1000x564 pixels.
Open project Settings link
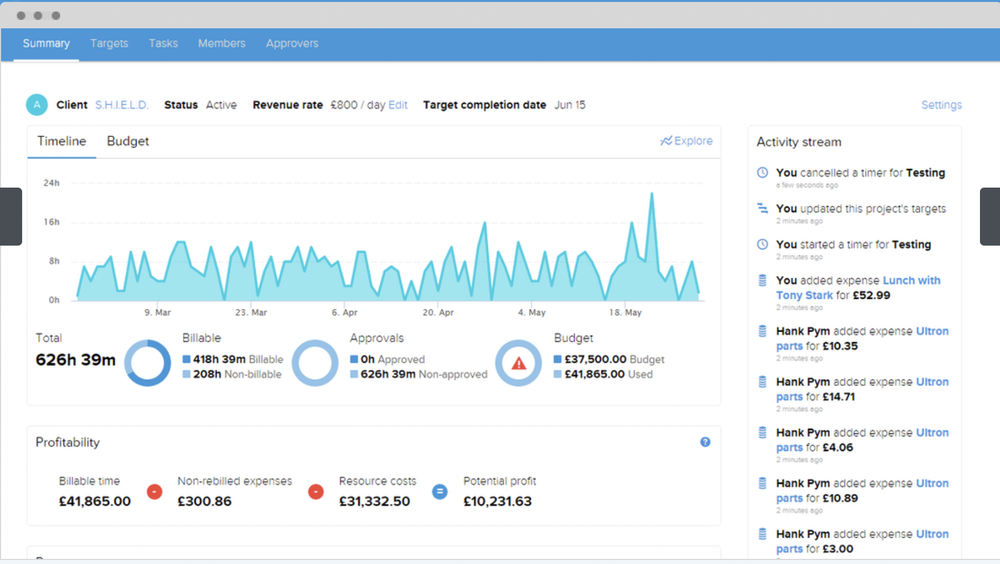[x=941, y=105]
